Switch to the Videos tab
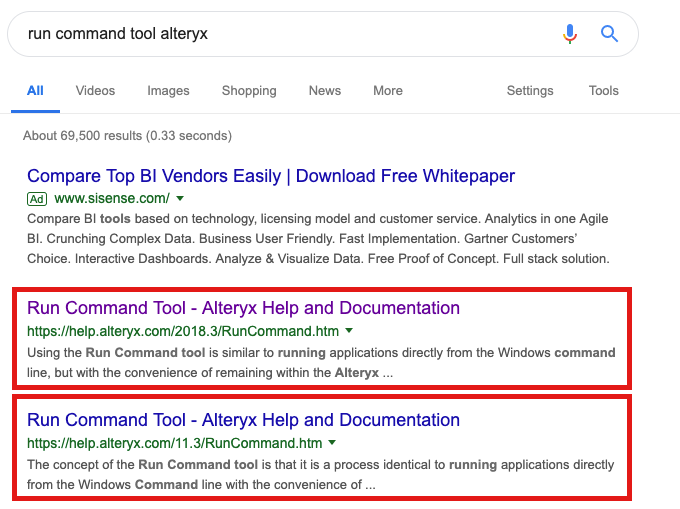This screenshot has height=509, width=680. point(95,91)
